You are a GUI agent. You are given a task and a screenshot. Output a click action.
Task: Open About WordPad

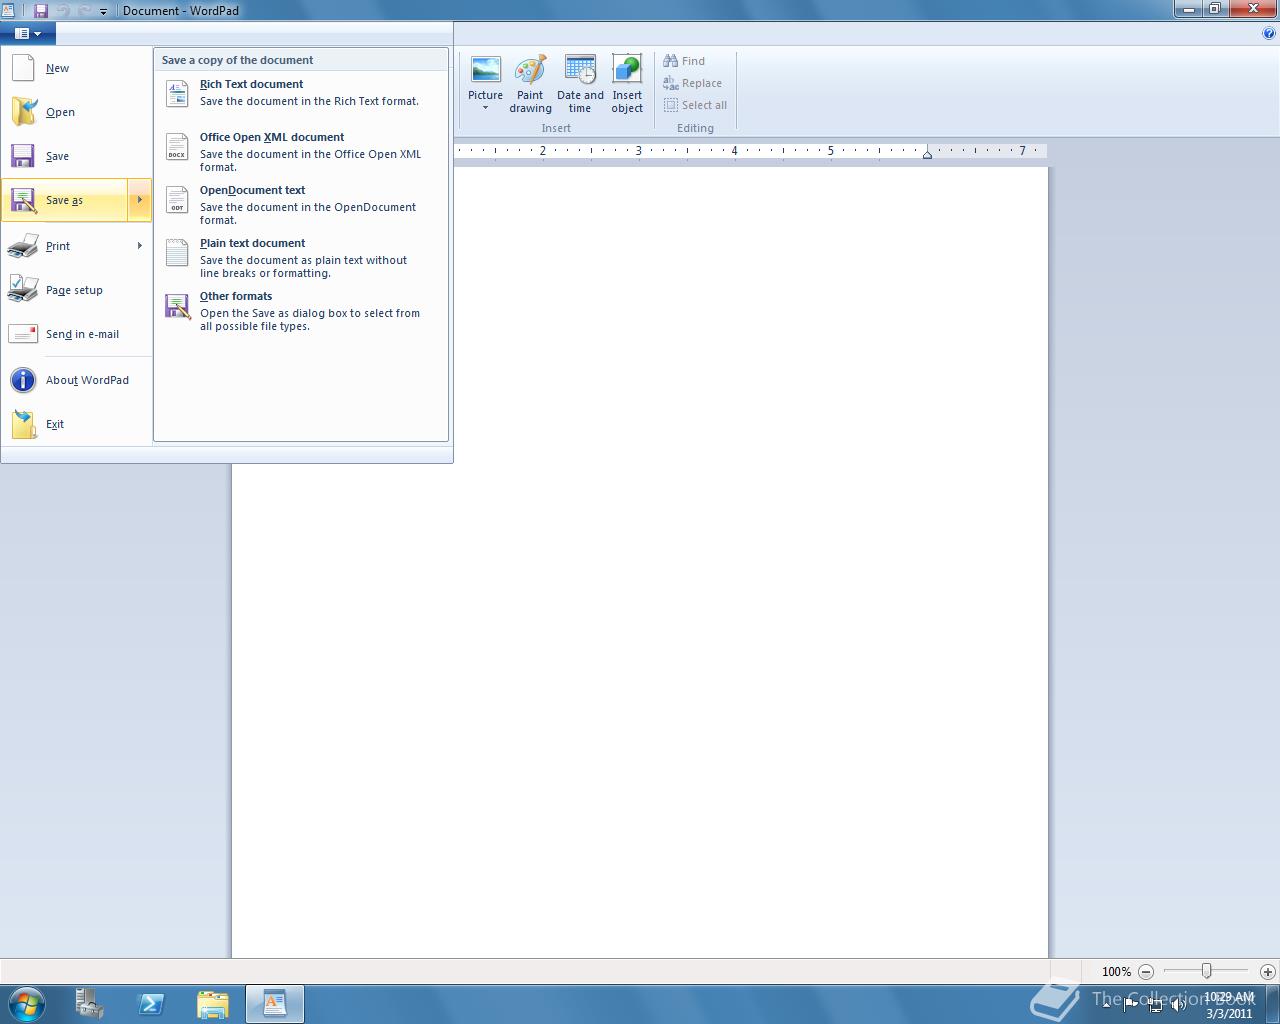tap(76, 380)
